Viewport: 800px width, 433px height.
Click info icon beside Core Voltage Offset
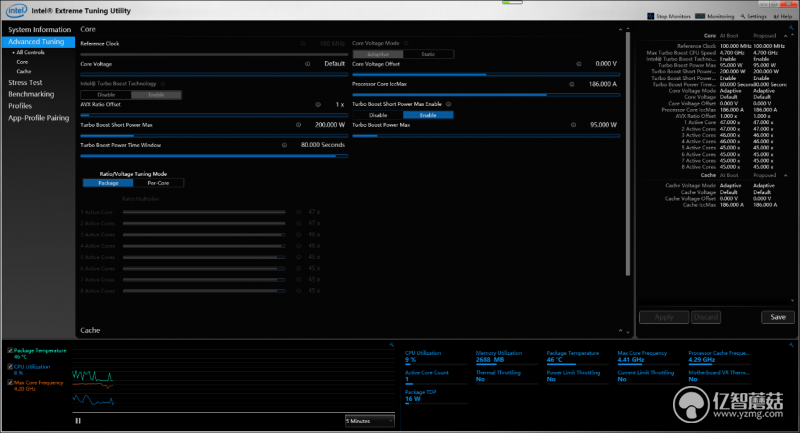pos(579,64)
